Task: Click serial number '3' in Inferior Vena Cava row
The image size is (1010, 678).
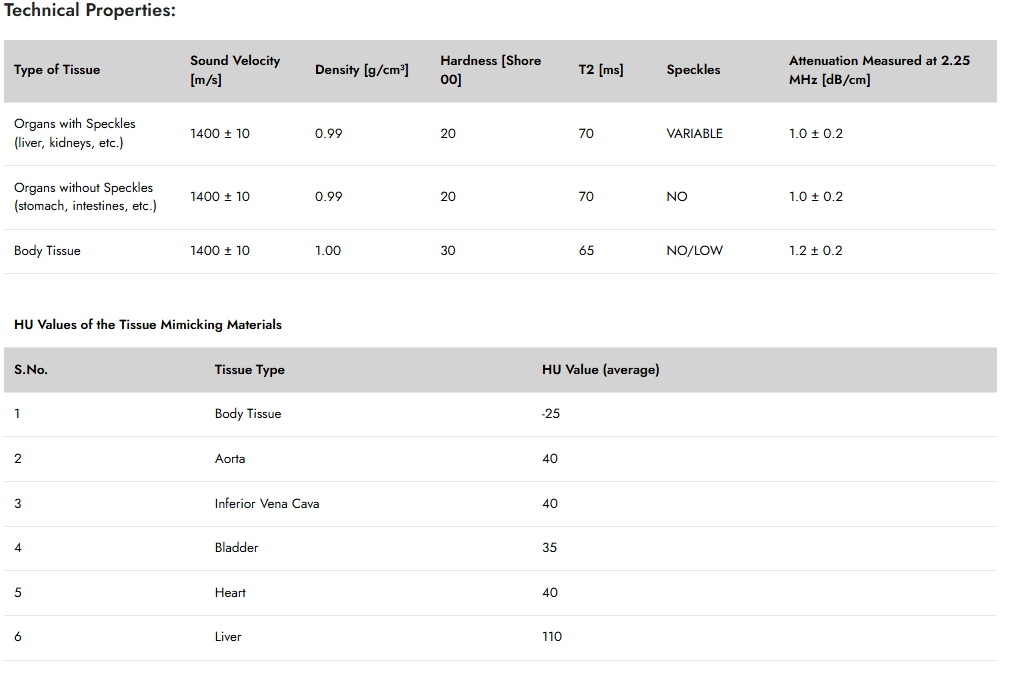Action: (x=18, y=504)
